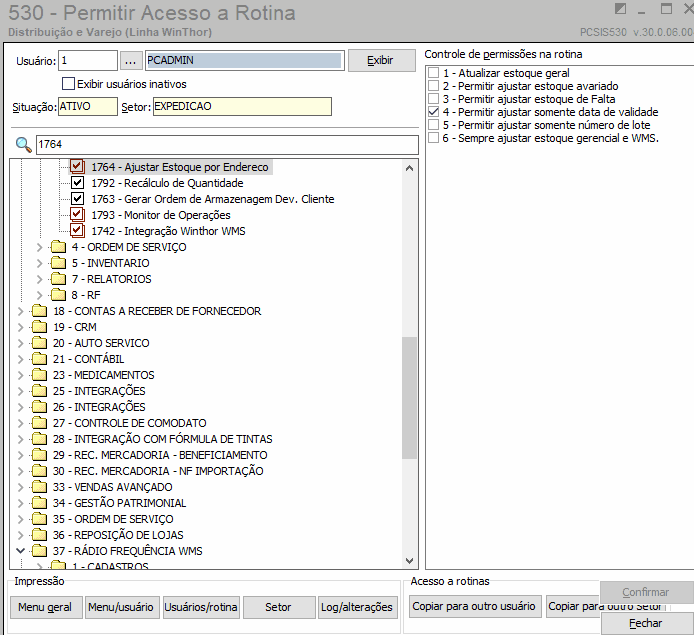This screenshot has height=635, width=694.
Task: Toggle Exibir usuários inativos checkbox
Action: click(68, 84)
